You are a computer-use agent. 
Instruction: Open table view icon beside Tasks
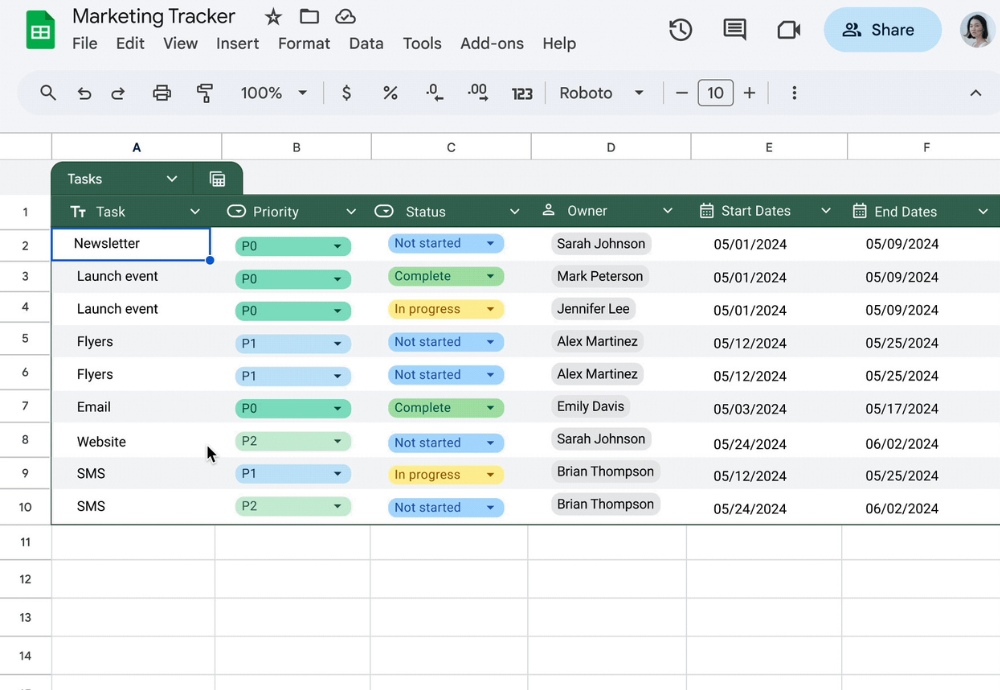[x=217, y=179]
